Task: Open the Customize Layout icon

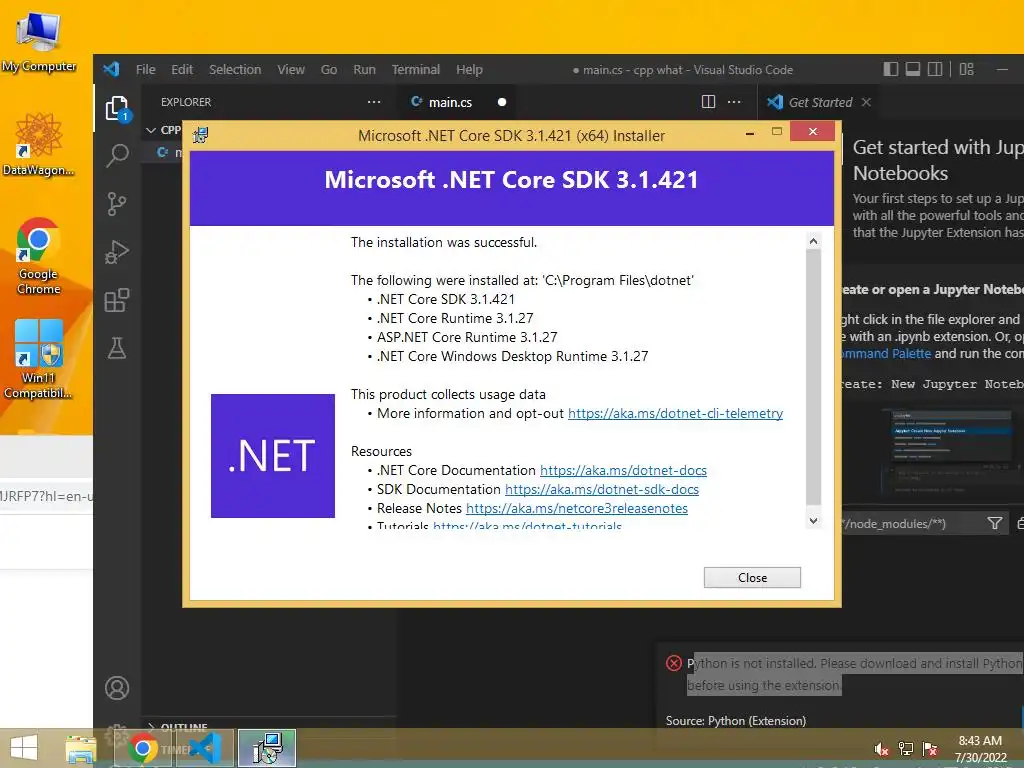Action: click(967, 69)
